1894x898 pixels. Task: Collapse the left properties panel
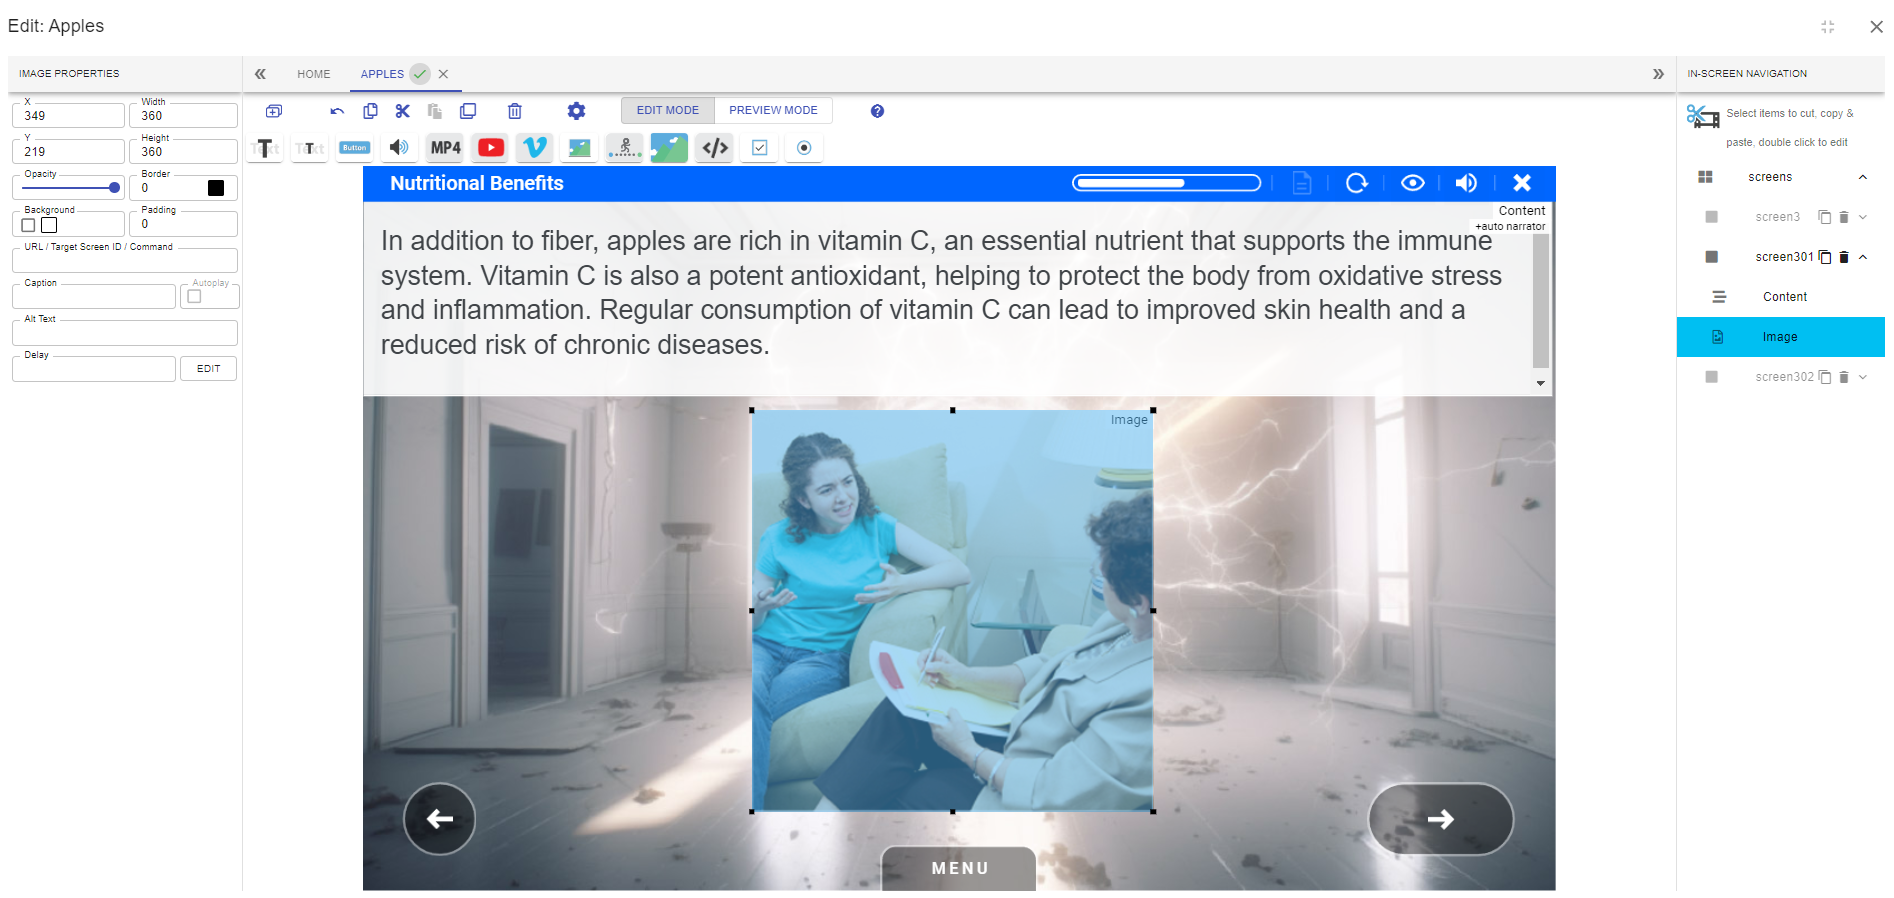point(260,74)
